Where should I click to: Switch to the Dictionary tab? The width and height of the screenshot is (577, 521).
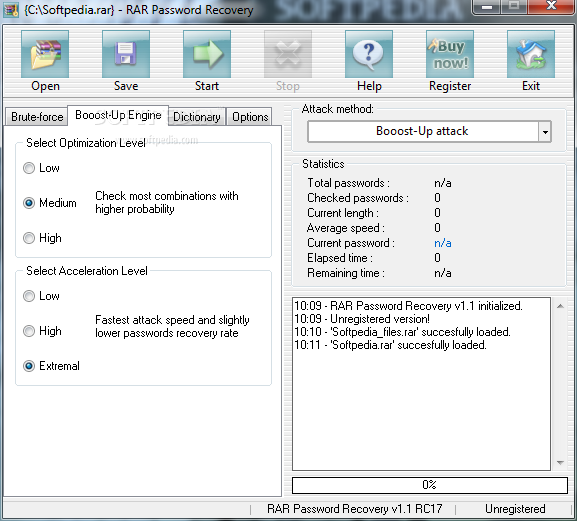click(197, 117)
